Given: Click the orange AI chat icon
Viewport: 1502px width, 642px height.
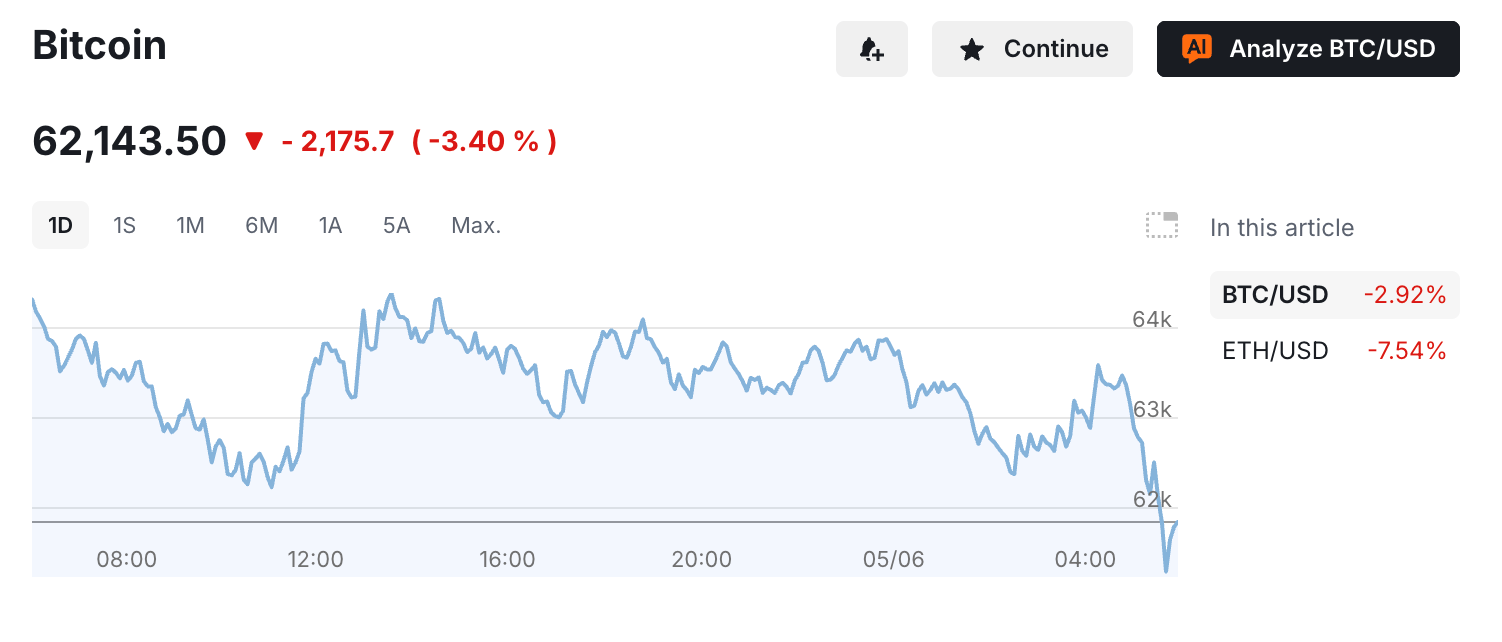Looking at the screenshot, I should 1196,48.
